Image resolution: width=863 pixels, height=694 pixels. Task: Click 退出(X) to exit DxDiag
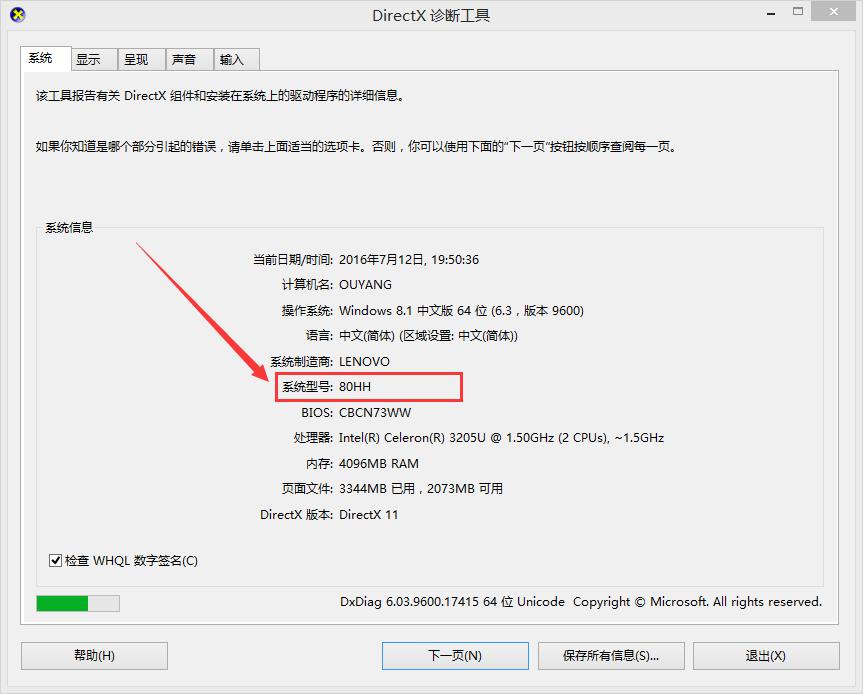click(x=765, y=656)
